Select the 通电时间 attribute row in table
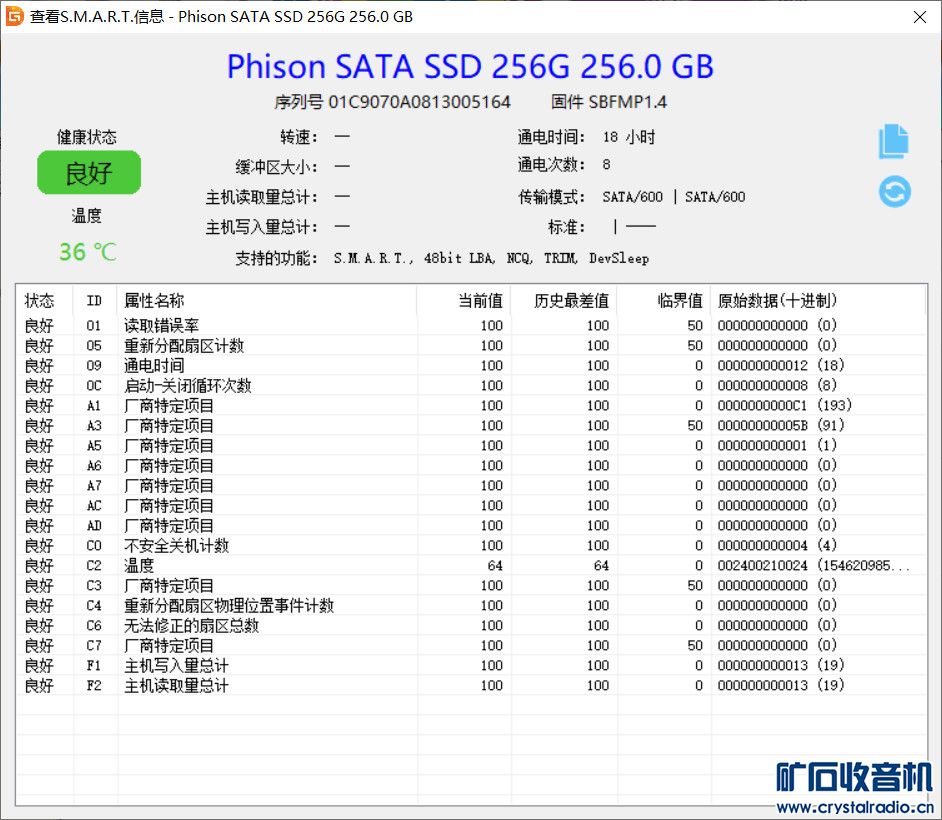 pos(471,365)
